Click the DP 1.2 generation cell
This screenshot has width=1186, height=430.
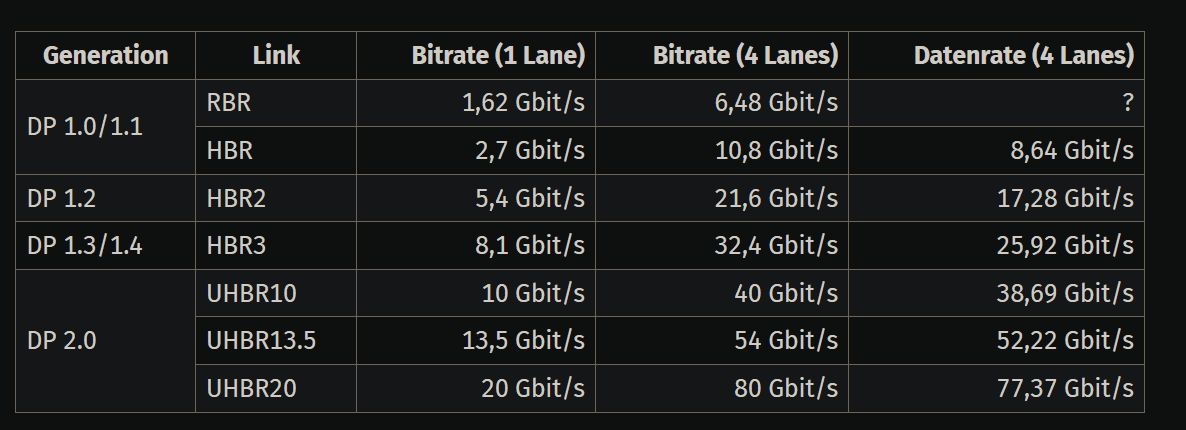(x=62, y=198)
